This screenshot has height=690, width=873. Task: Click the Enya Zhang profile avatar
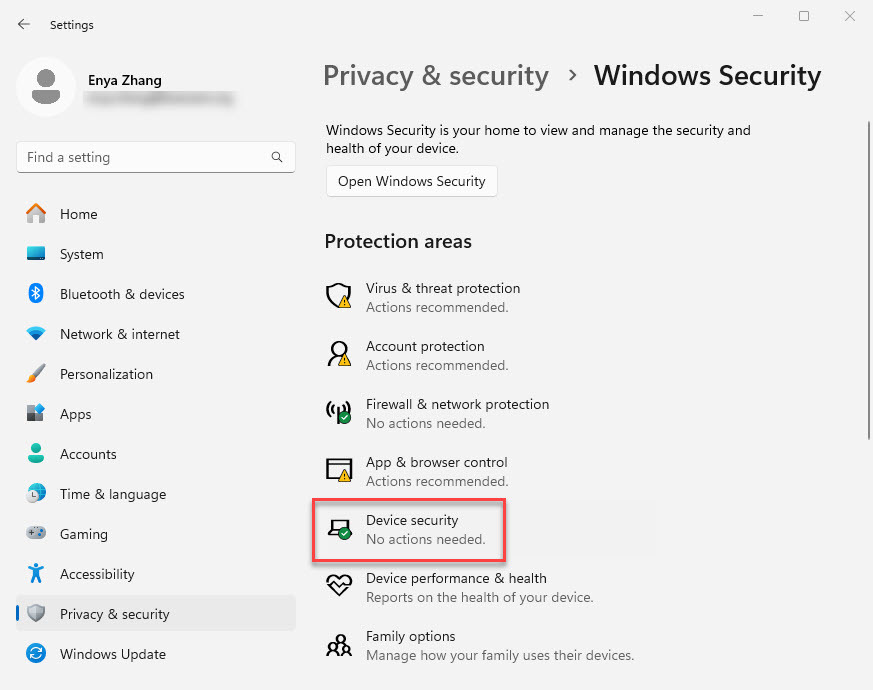pos(45,87)
